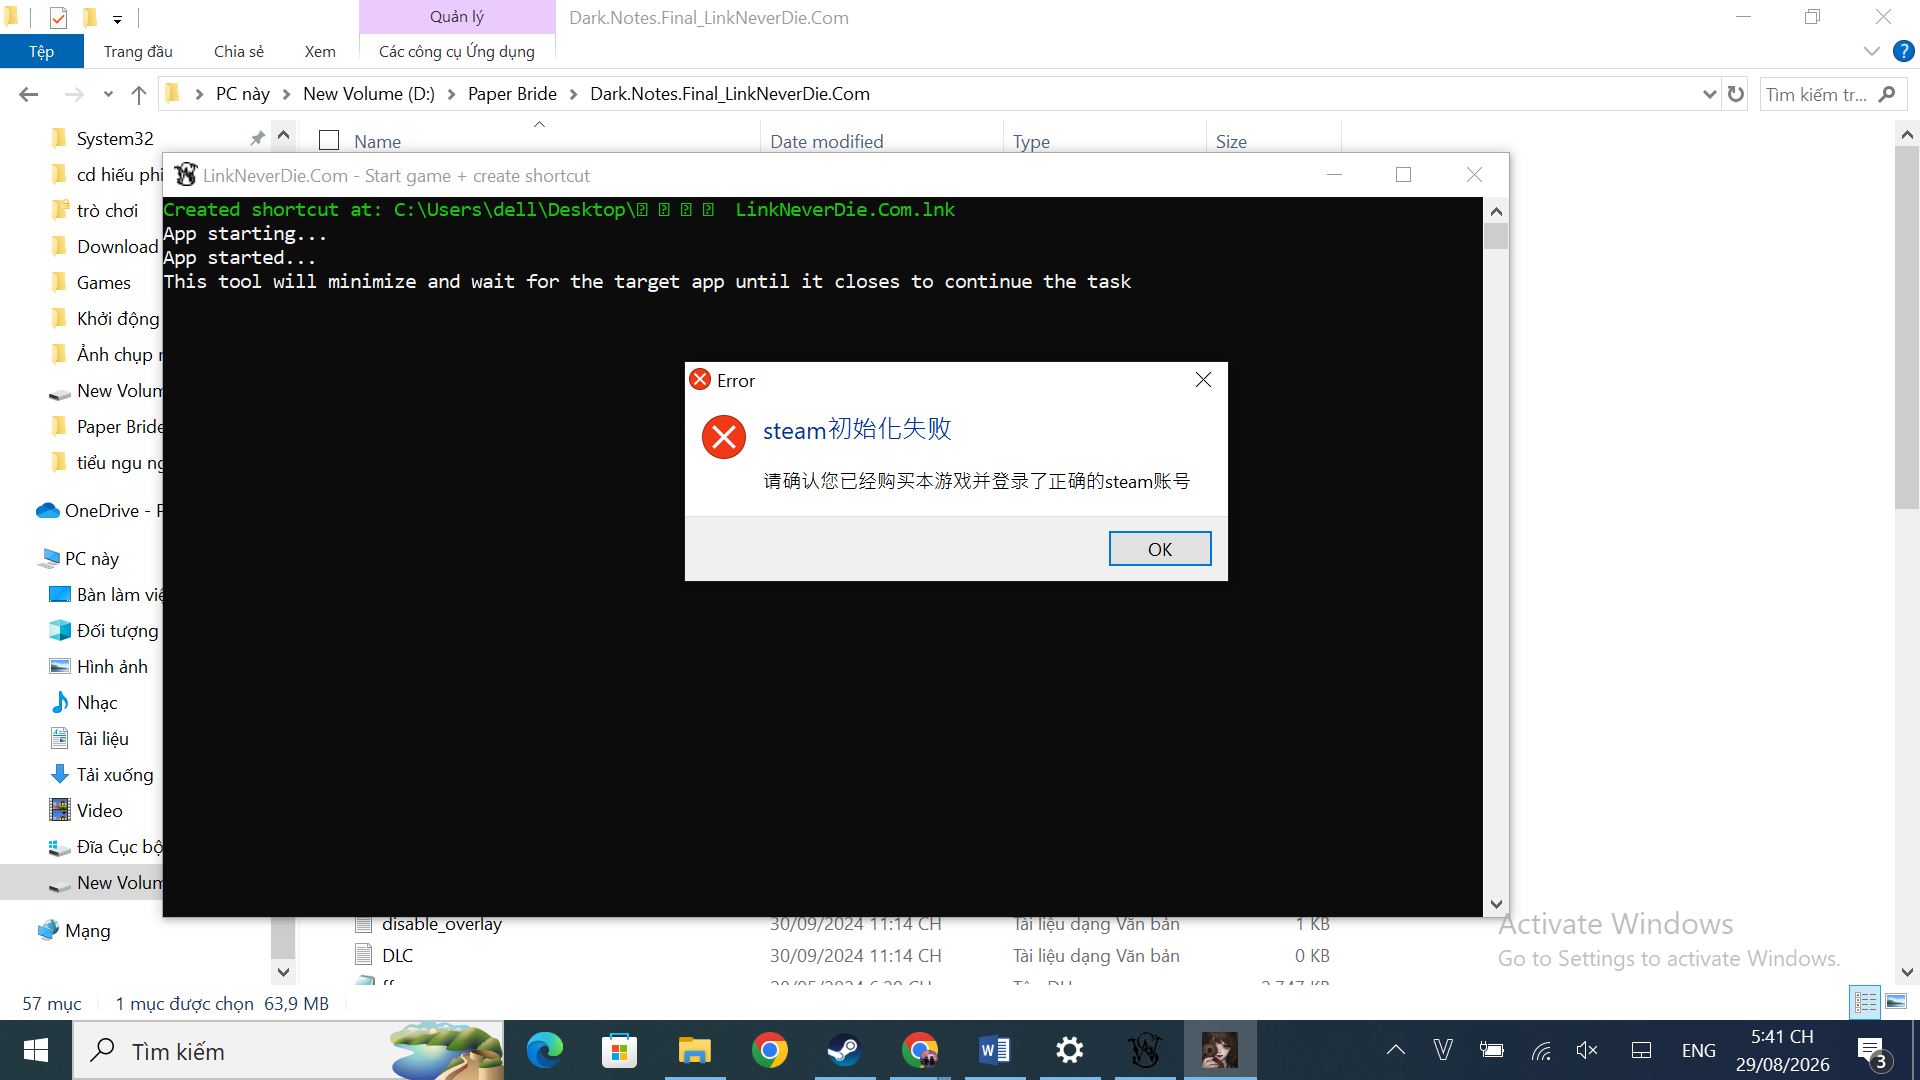Screen dimensions: 1920x1080
Task: Open LinkNeverDie tool taskbar icon
Action: pos(1144,1050)
